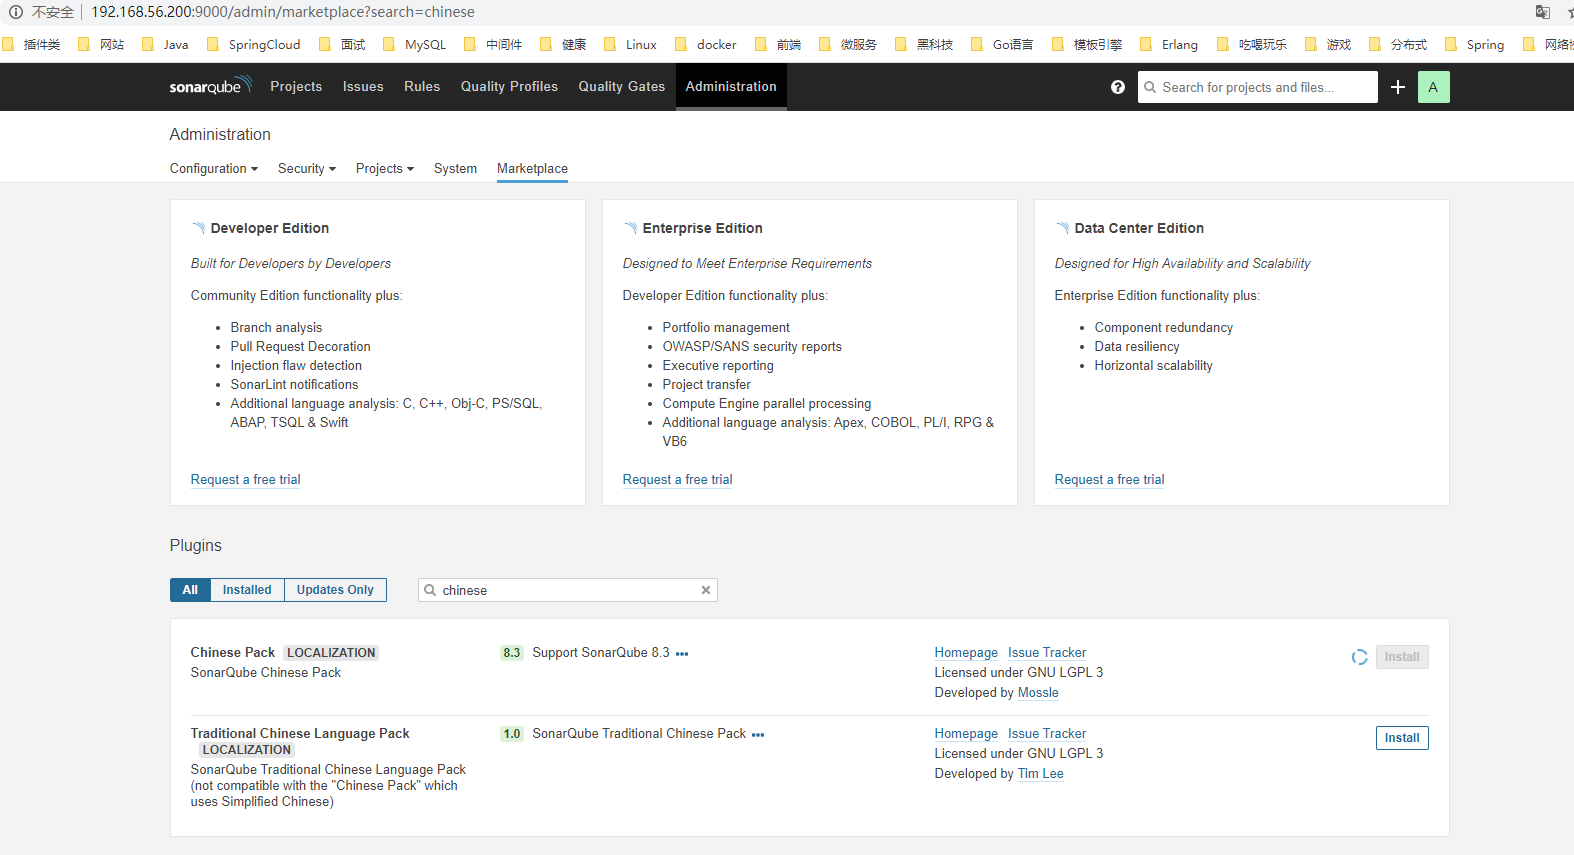The image size is (1574, 855).
Task: Install the Traditional Chinese Language Pack
Action: (x=1402, y=738)
